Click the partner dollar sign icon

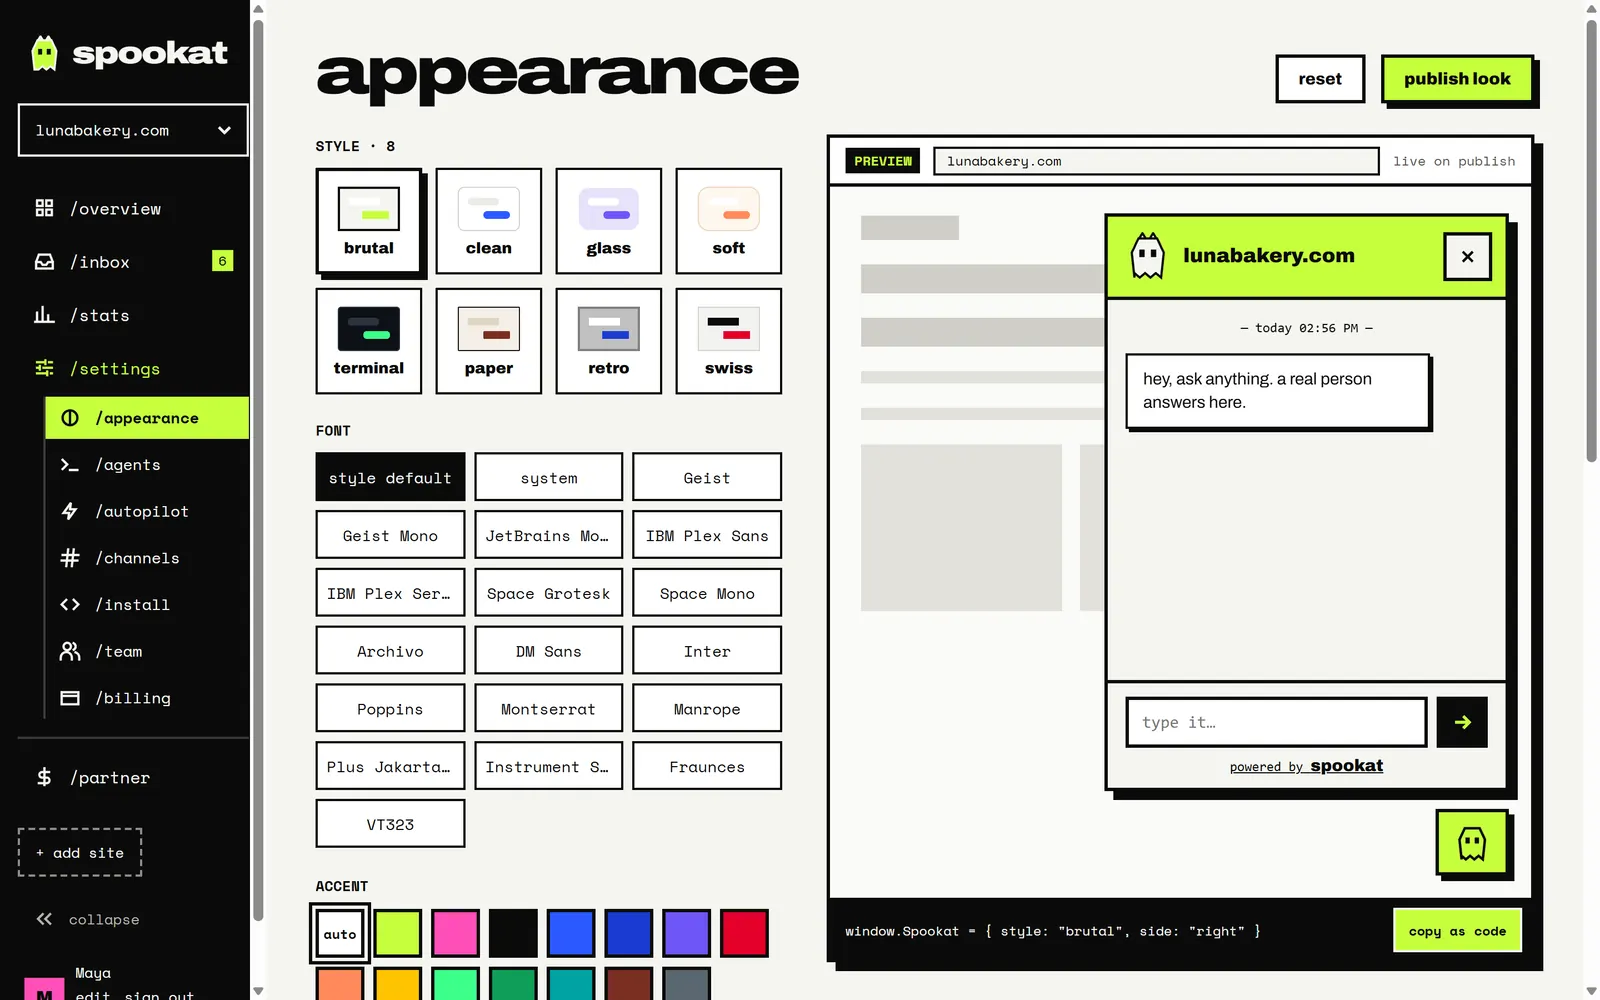click(44, 777)
